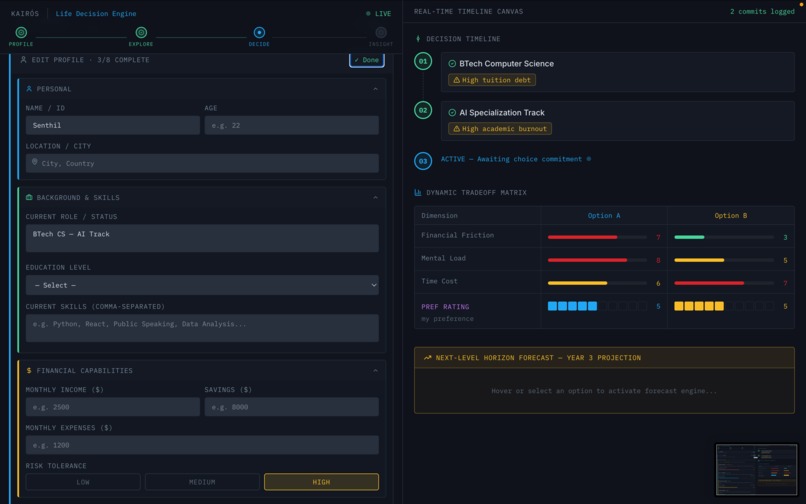The height and width of the screenshot is (504, 806).
Task: Click the location pin icon
Action: coord(34,162)
